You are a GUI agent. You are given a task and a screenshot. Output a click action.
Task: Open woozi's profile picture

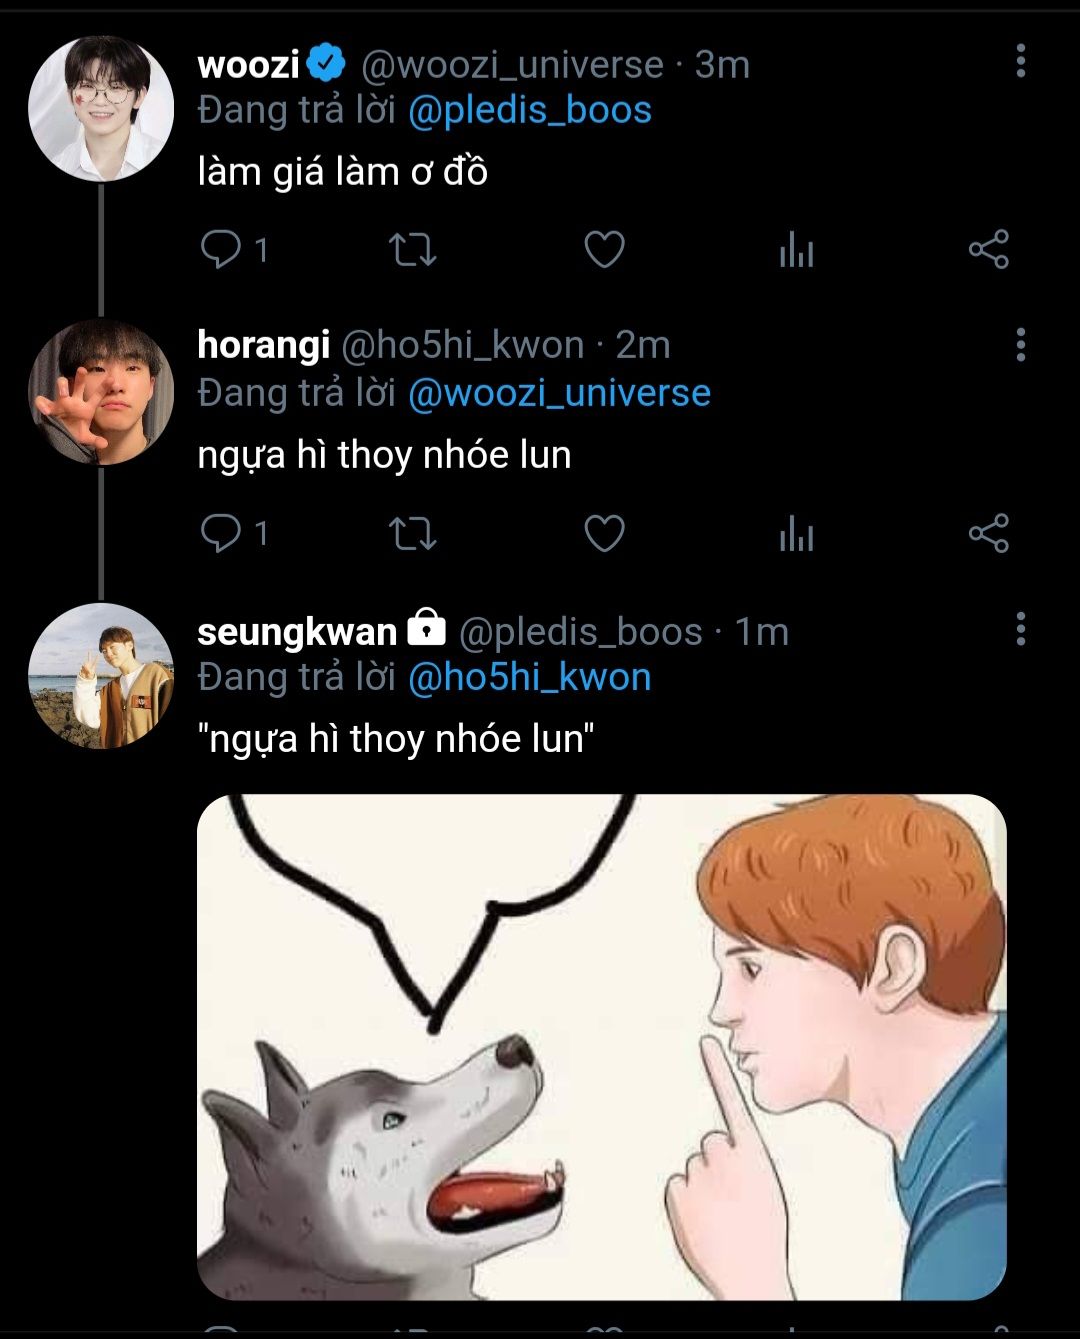pyautogui.click(x=101, y=108)
